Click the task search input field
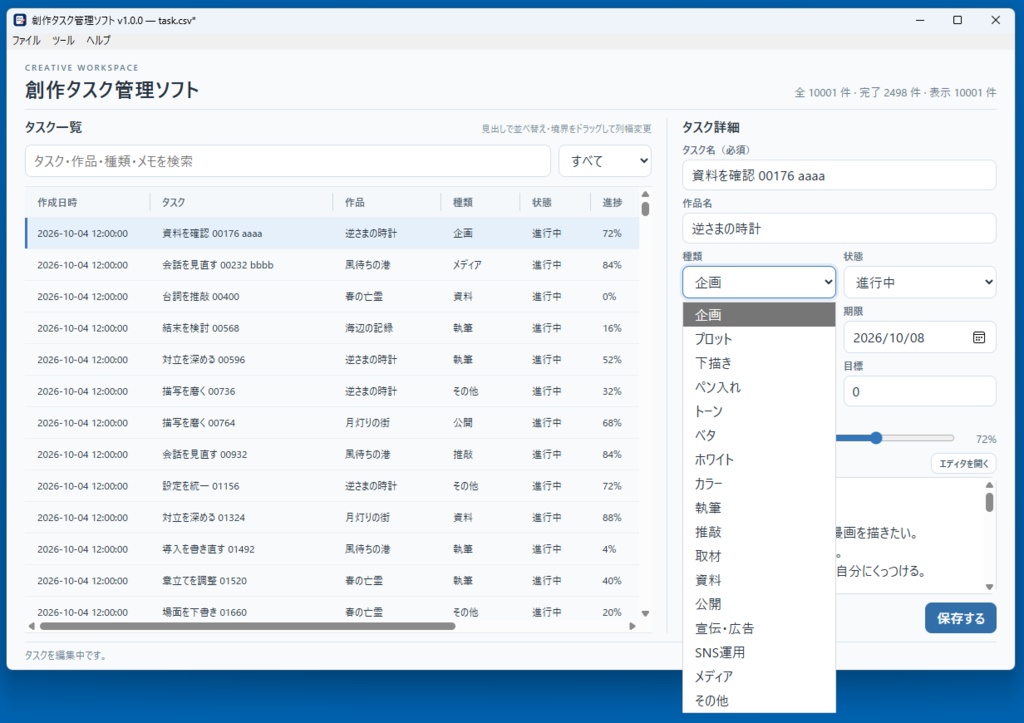 pyautogui.click(x=287, y=161)
